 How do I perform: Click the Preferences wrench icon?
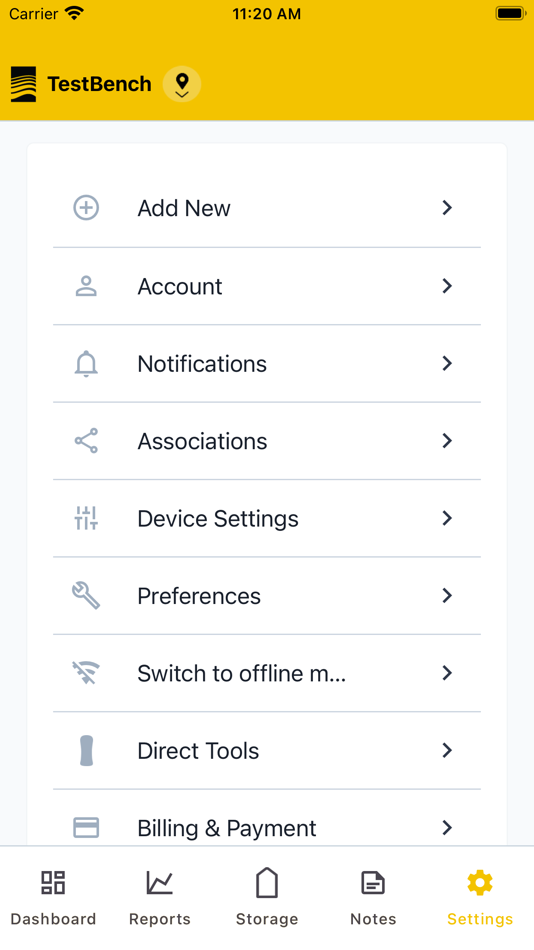click(x=86, y=596)
